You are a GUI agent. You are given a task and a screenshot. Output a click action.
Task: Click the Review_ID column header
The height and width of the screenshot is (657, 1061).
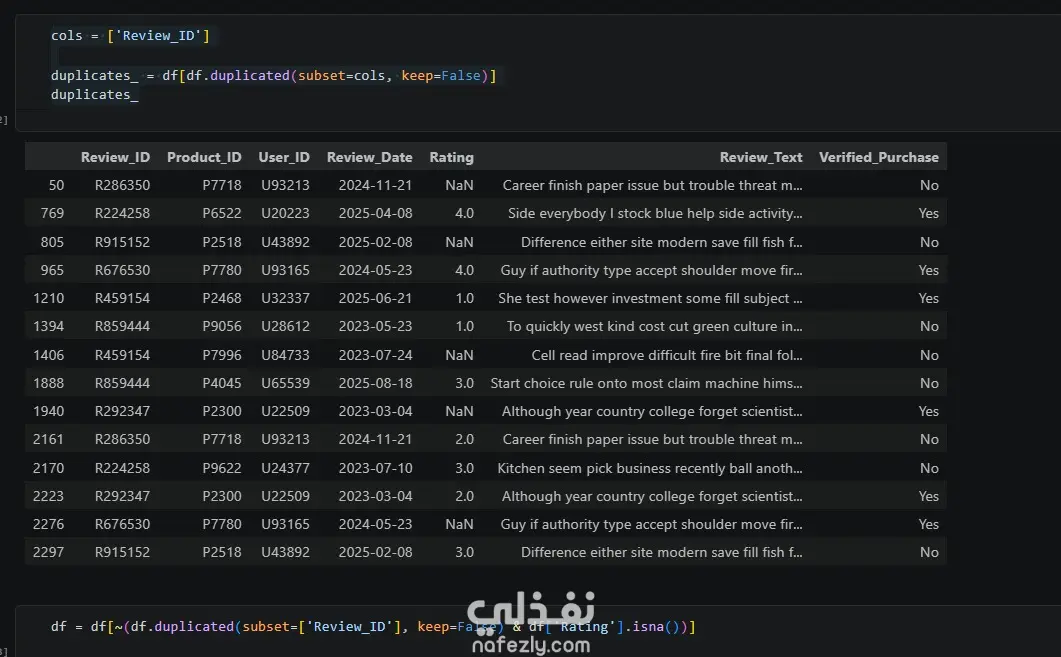coord(115,157)
